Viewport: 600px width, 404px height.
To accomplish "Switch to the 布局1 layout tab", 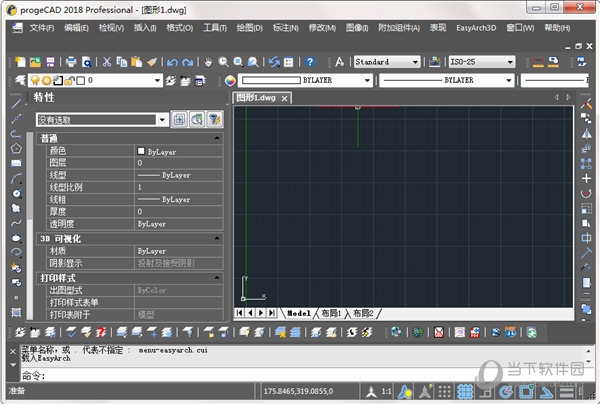I will (x=331, y=313).
